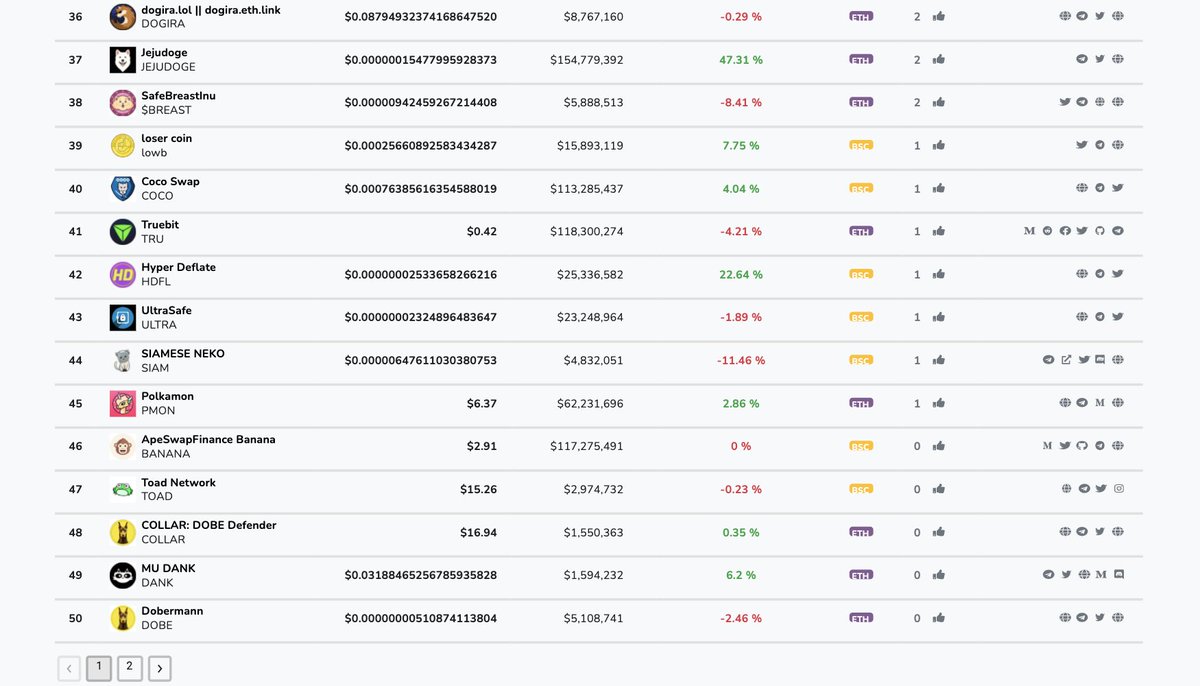Open the dogira.lol || dogira.eth.link coin name
Screen dimensions: 1200x686
coord(211,10)
